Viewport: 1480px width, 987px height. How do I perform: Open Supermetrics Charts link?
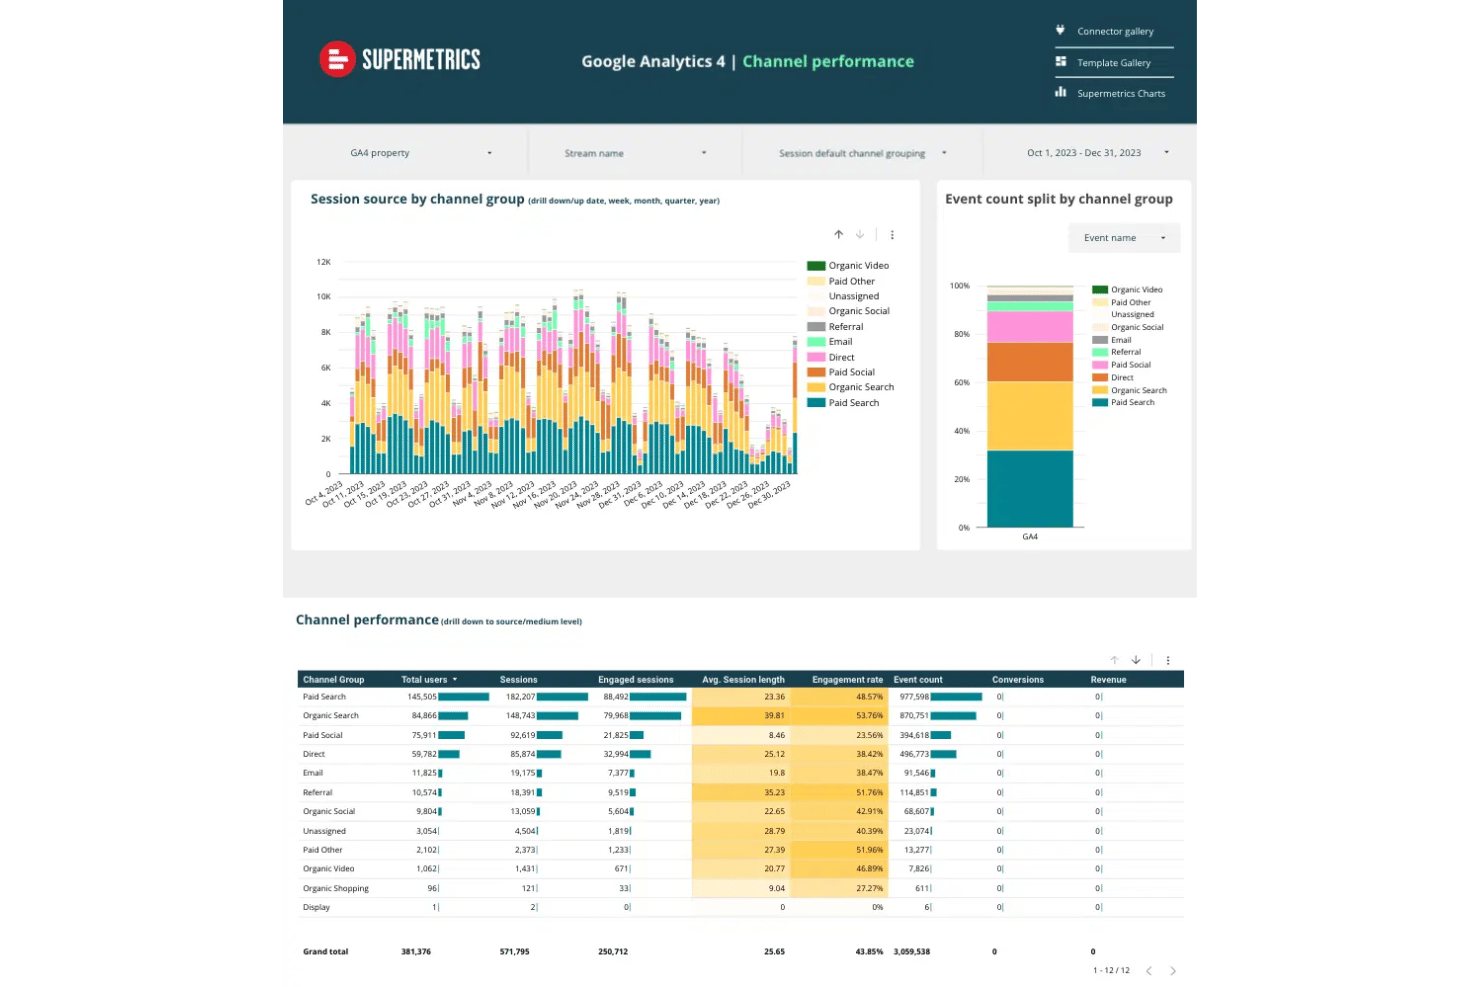tap(1121, 93)
